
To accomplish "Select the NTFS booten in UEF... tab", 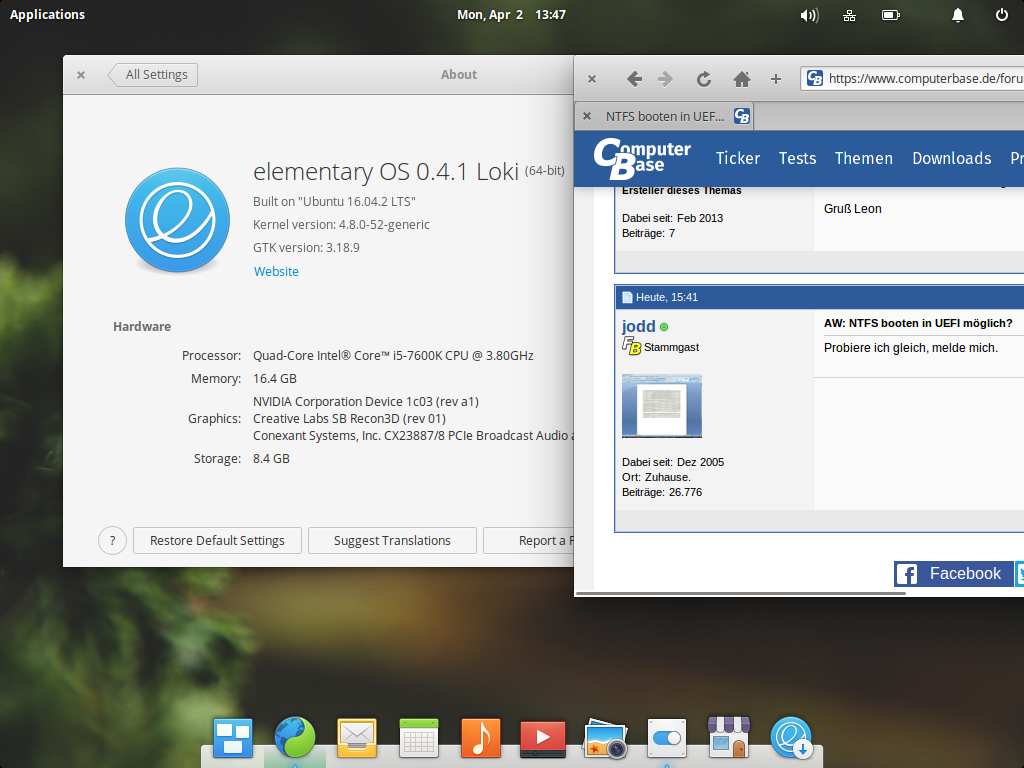I will pyautogui.click(x=665, y=116).
